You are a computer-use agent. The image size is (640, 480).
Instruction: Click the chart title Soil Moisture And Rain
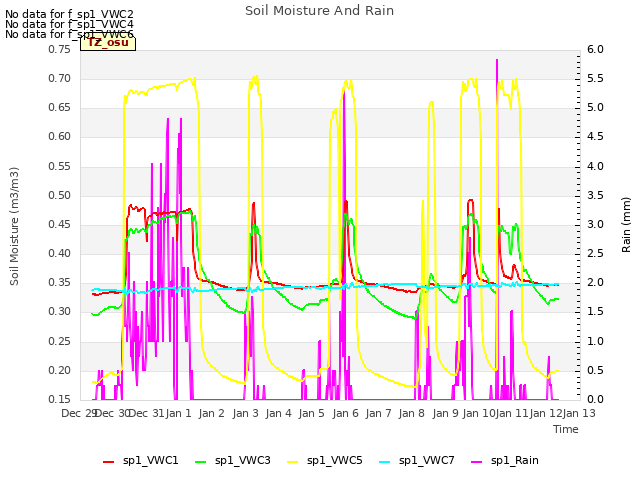(320, 11)
